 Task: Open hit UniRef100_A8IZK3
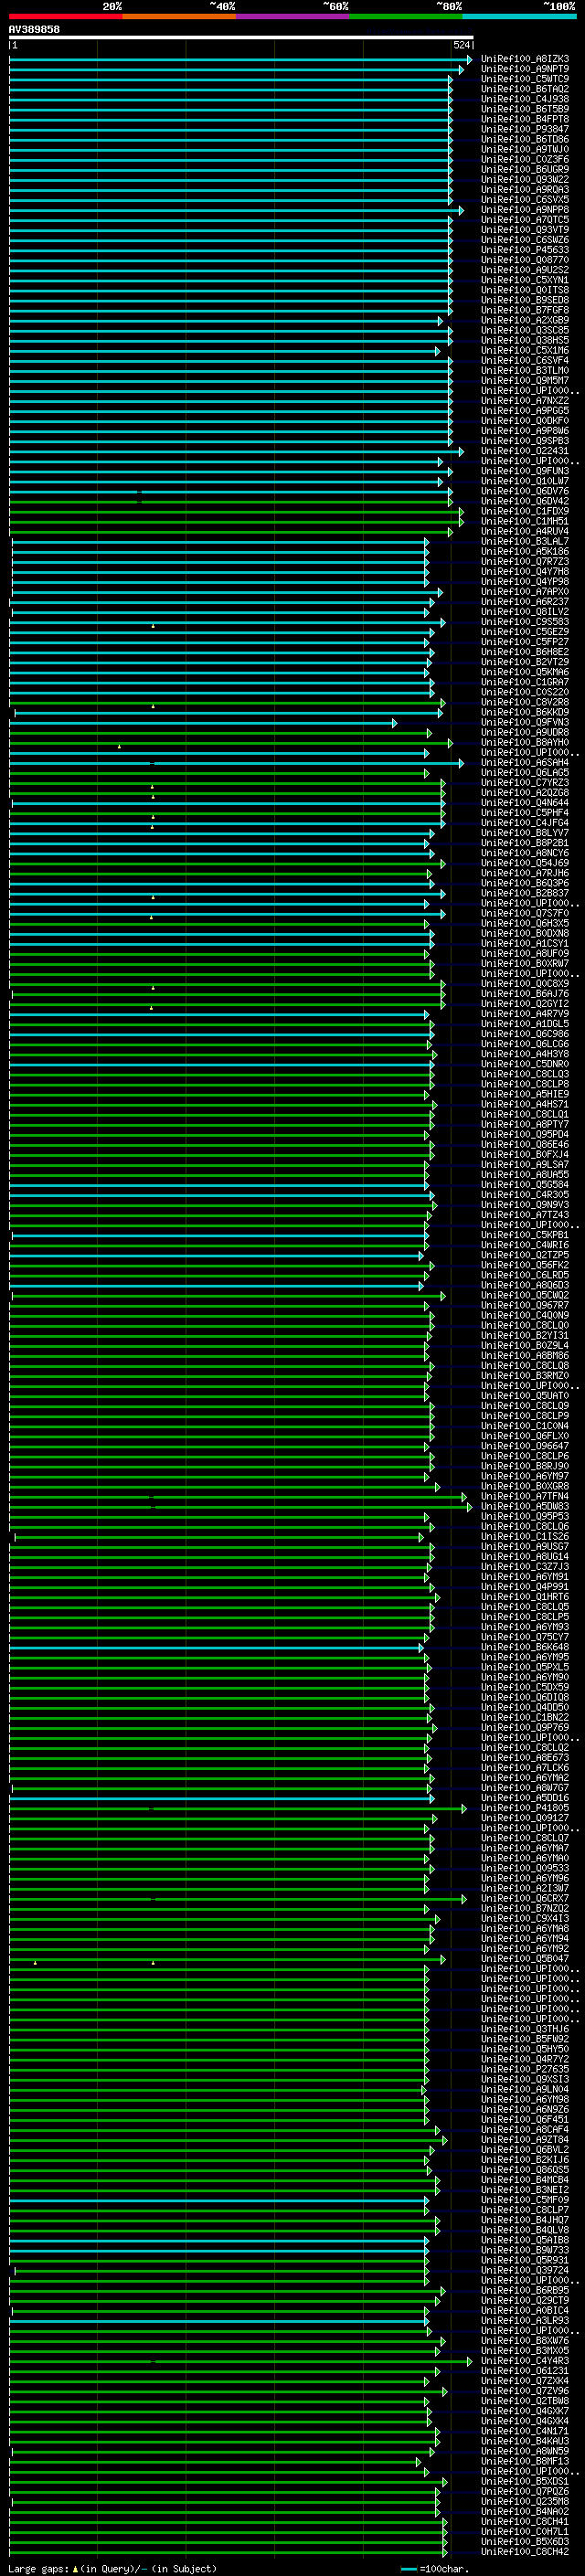coord(525,59)
